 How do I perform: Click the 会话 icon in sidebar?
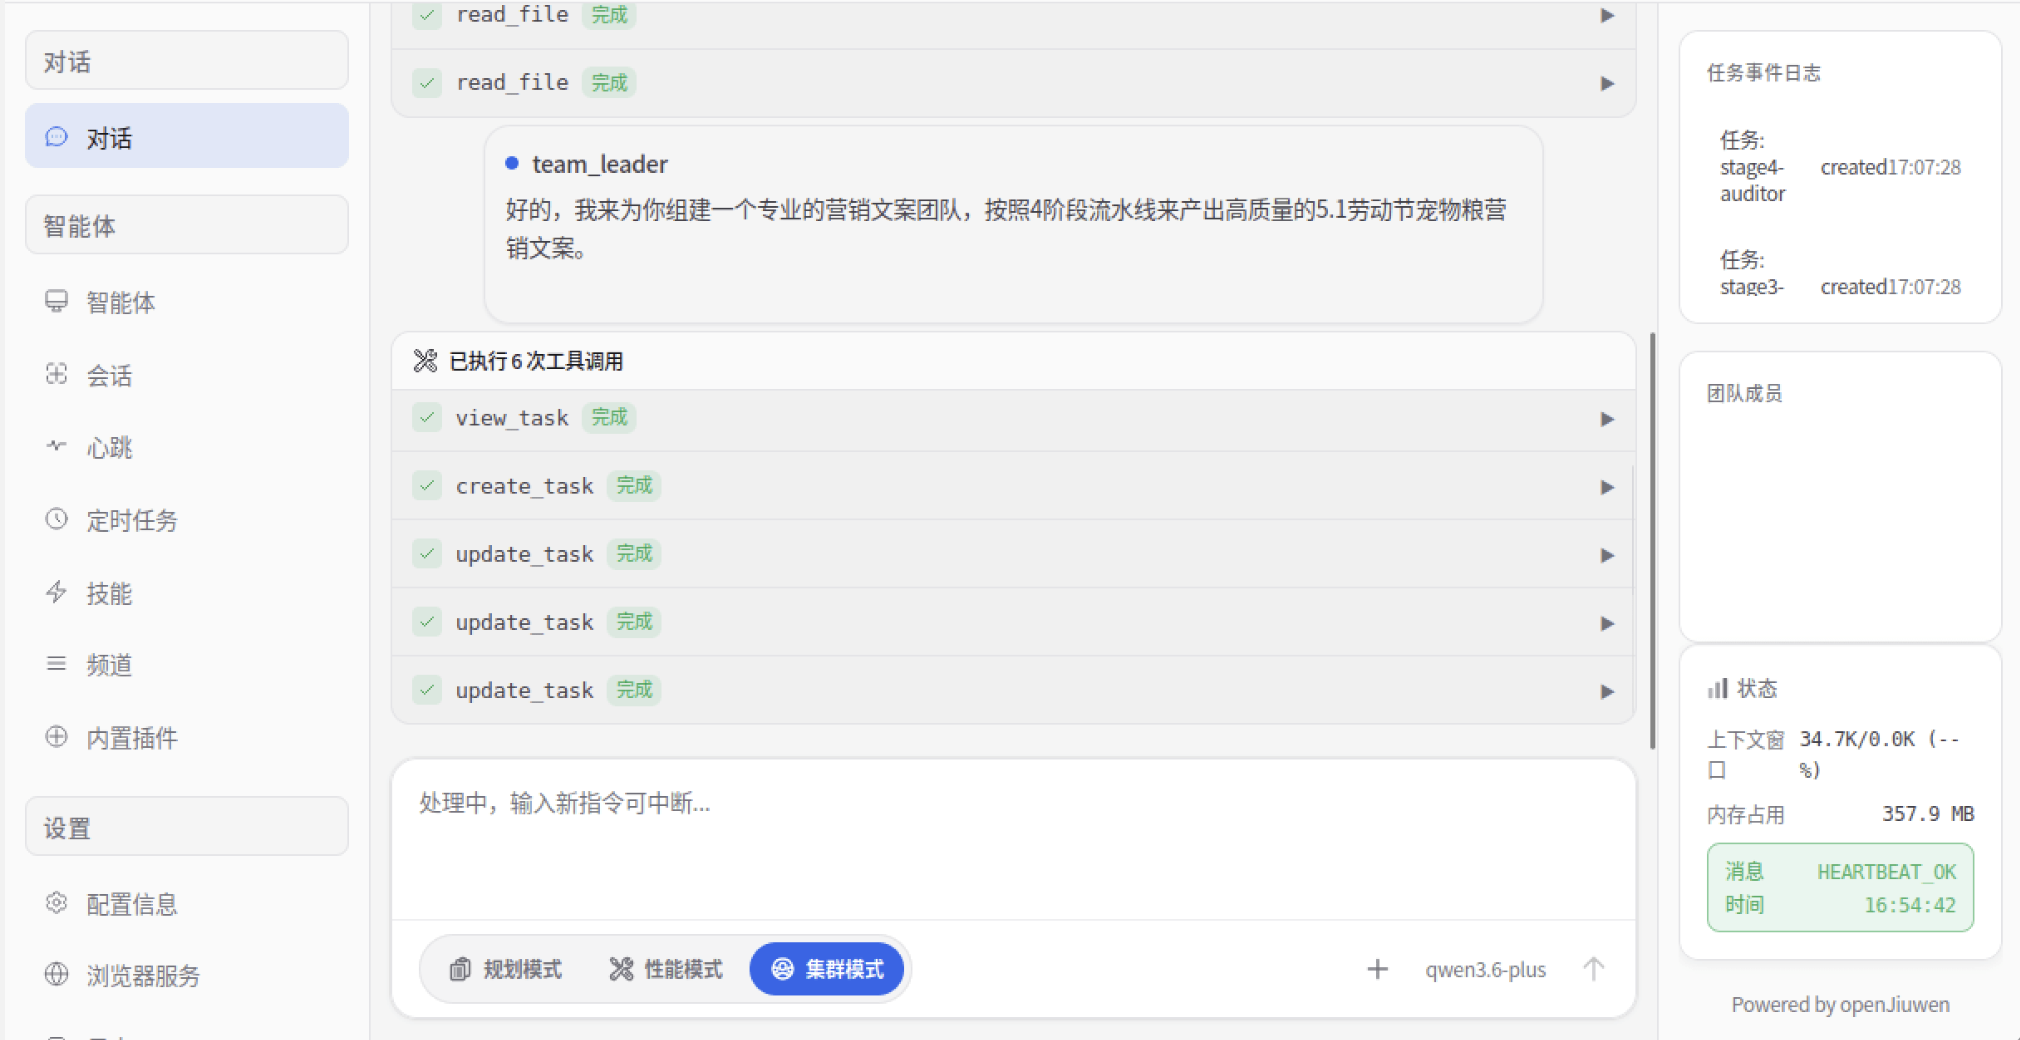coord(57,374)
